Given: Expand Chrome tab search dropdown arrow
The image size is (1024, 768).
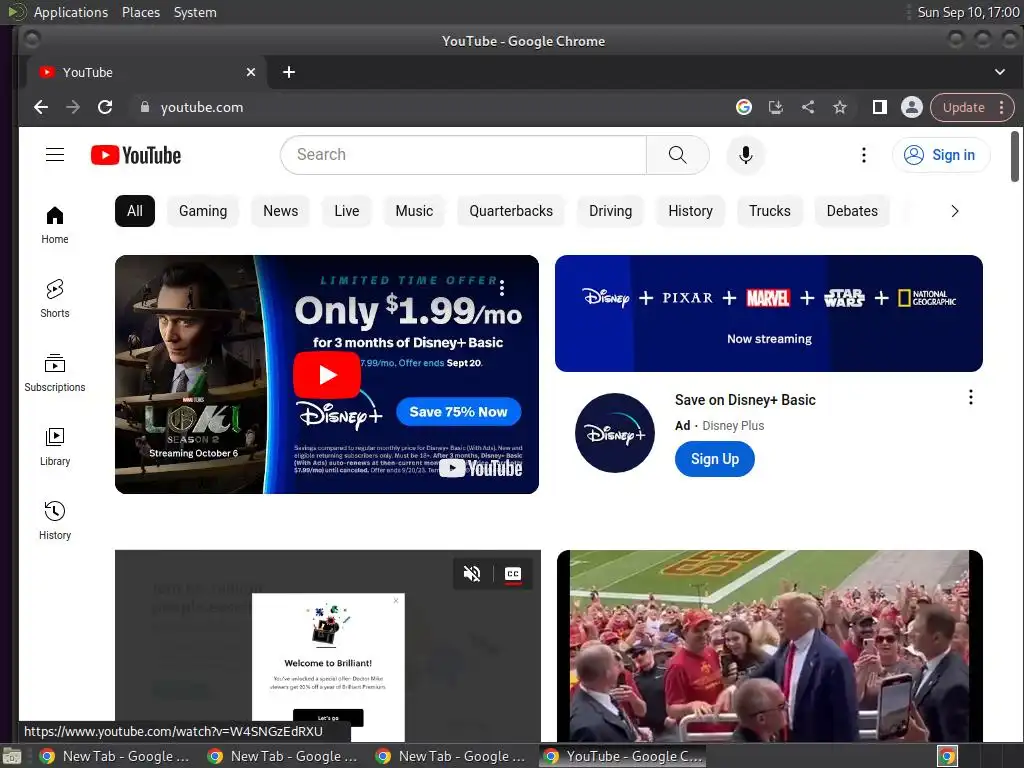Looking at the screenshot, I should pos(999,72).
